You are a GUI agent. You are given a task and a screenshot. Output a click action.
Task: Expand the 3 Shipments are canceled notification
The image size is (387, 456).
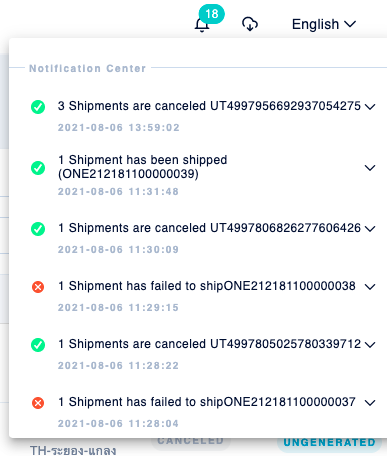pyautogui.click(x=370, y=107)
